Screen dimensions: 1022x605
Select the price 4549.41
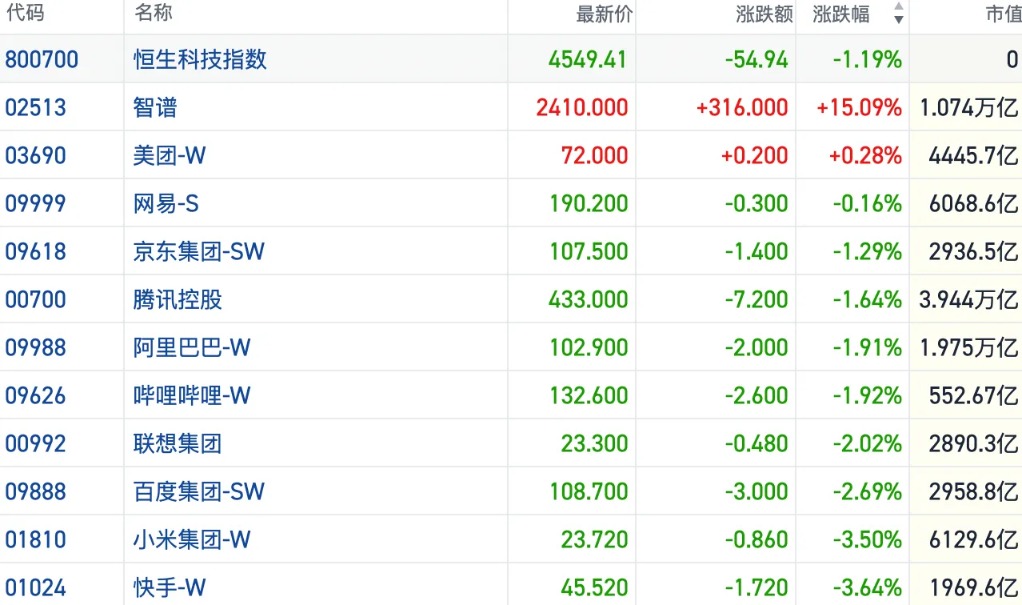click(587, 59)
